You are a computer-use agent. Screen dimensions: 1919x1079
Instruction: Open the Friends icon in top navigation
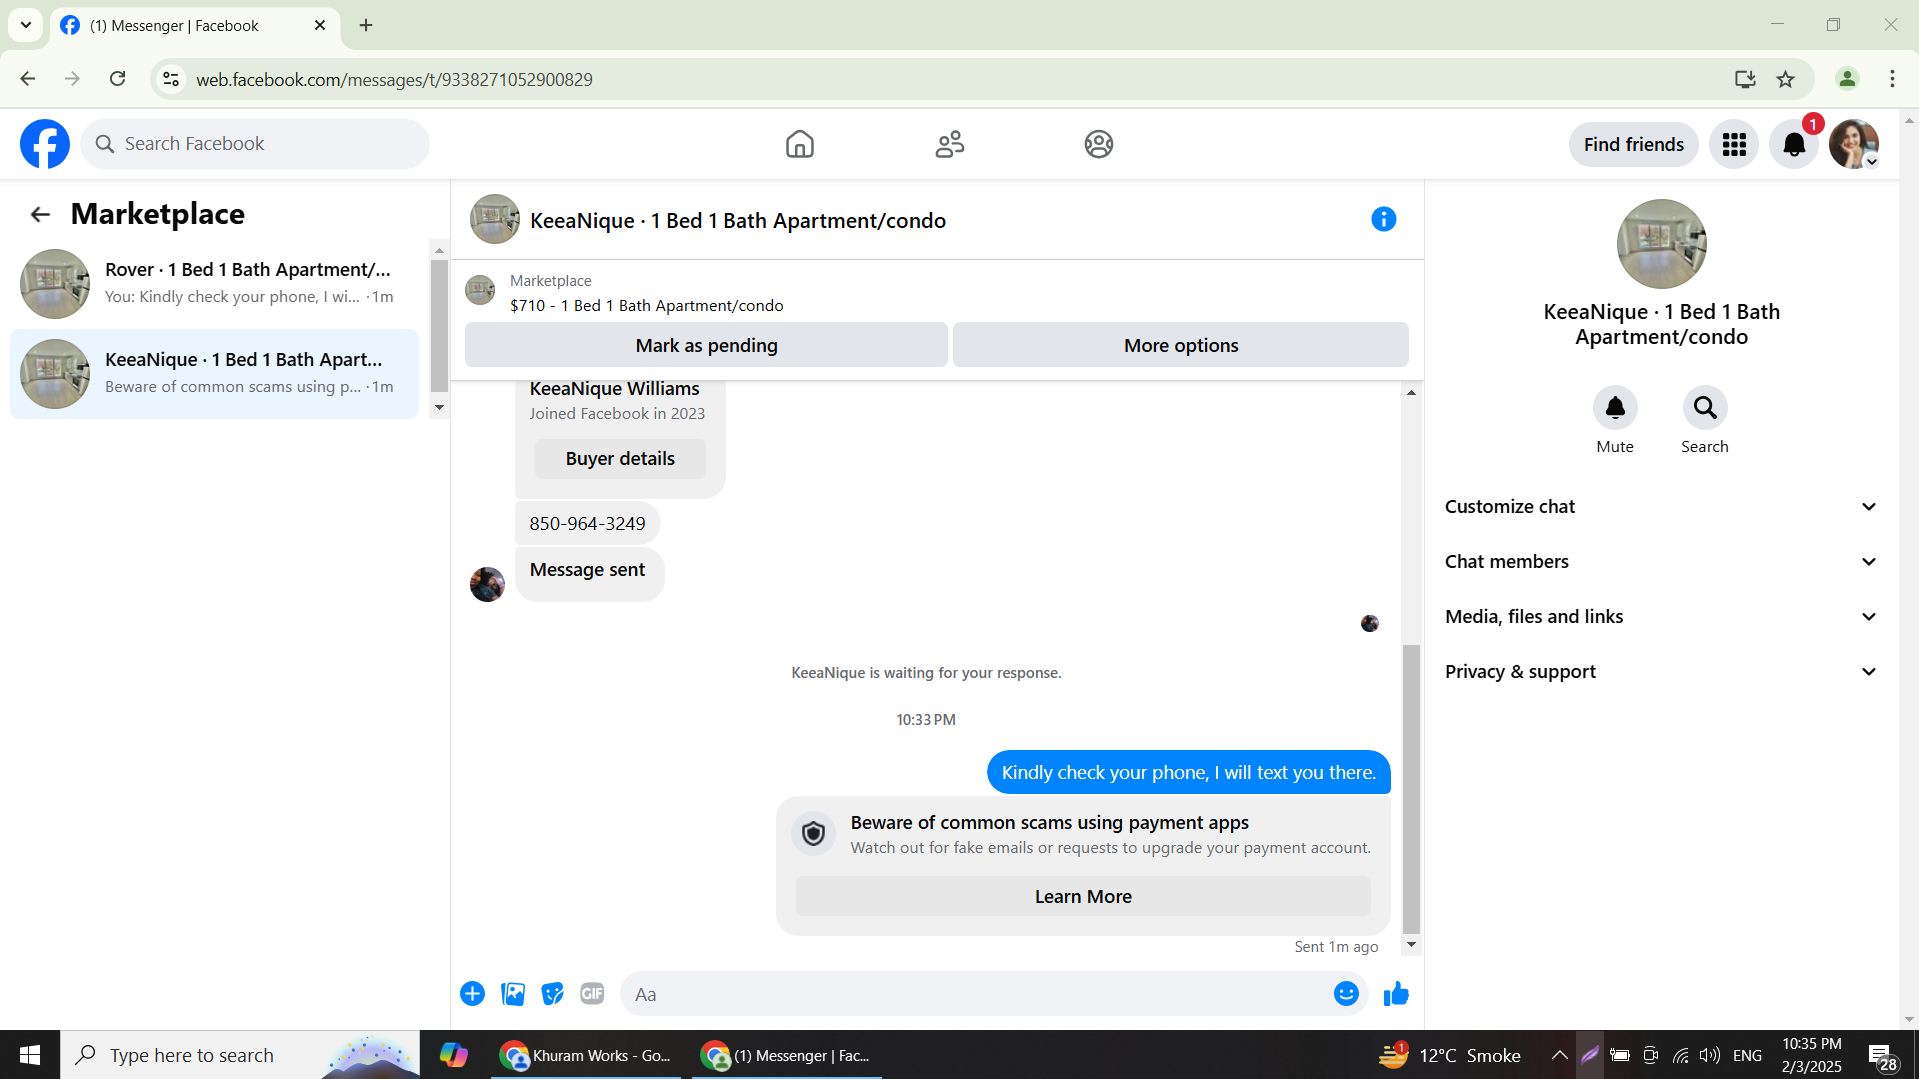pos(950,144)
